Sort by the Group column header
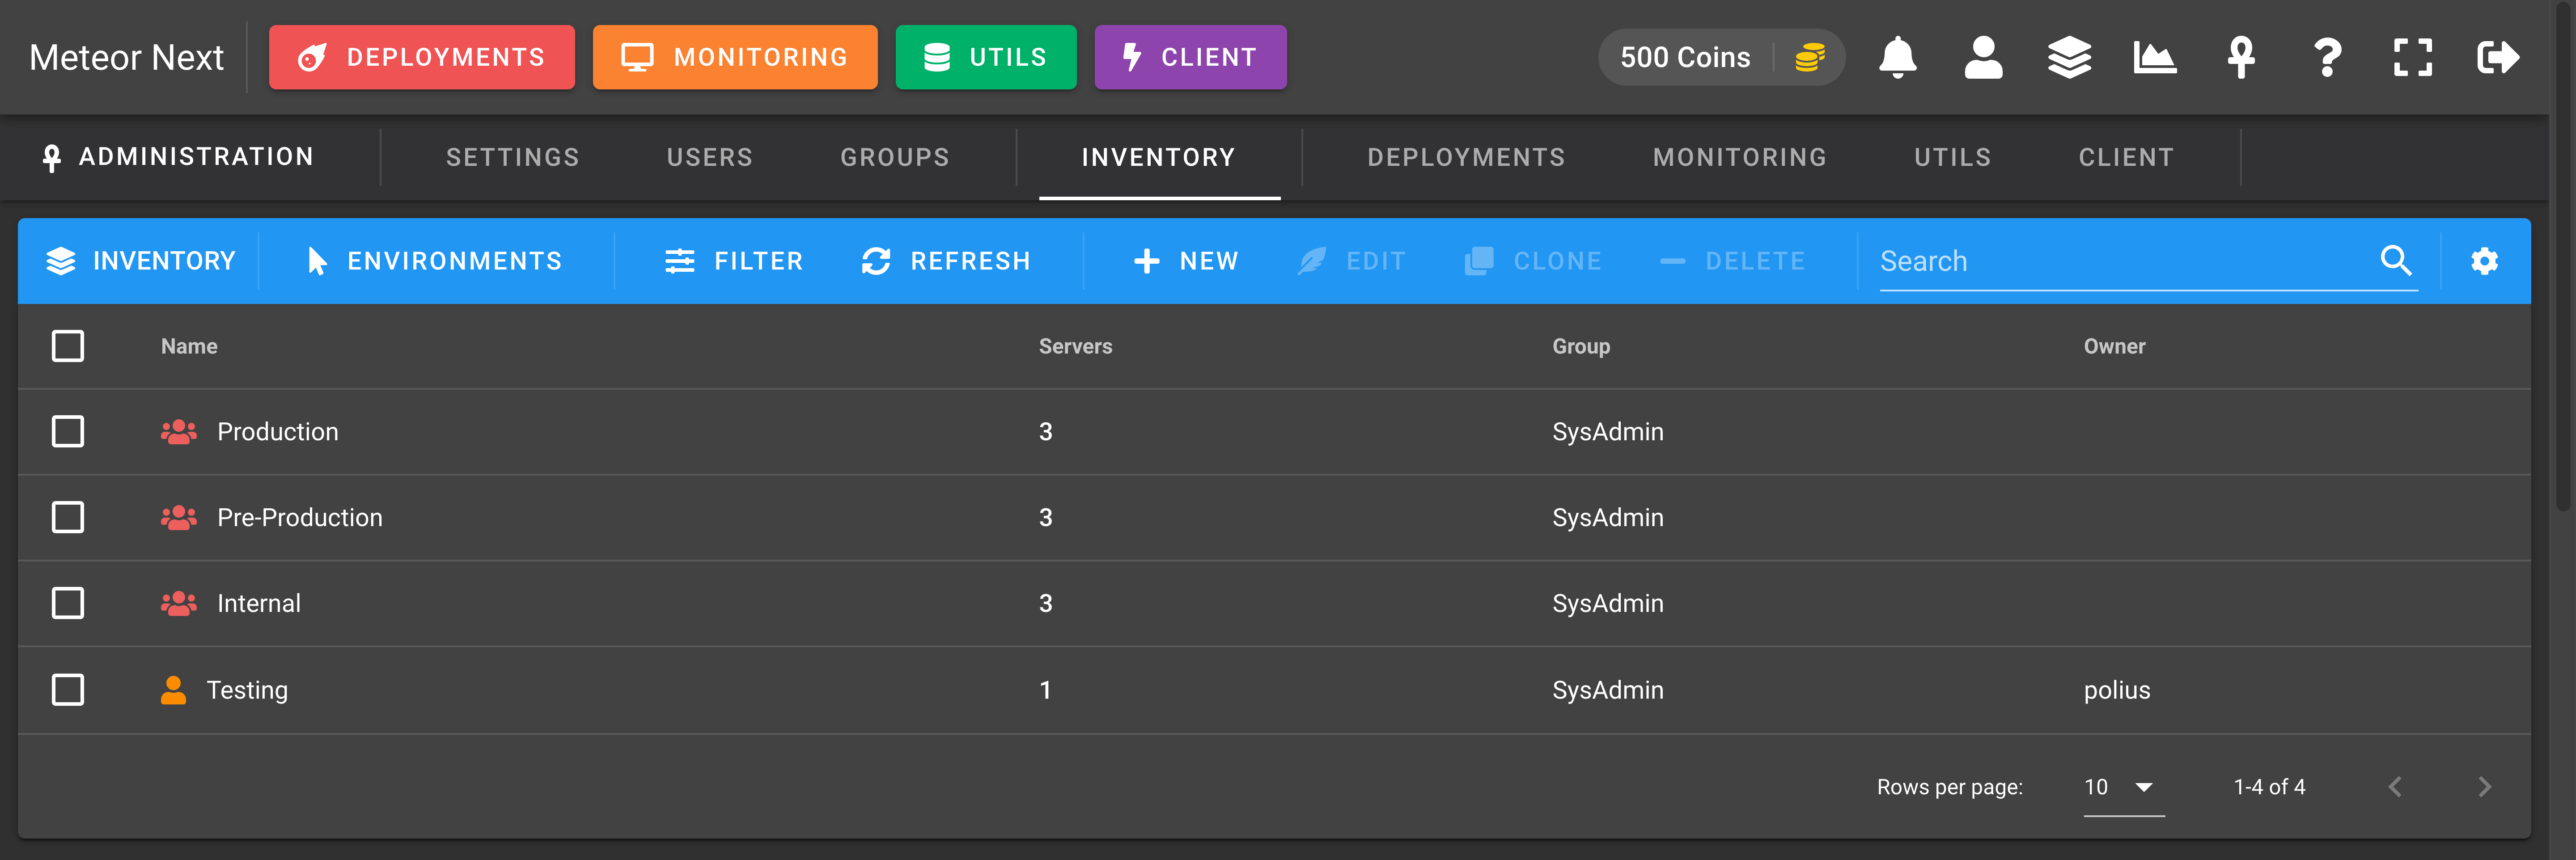 (1581, 346)
